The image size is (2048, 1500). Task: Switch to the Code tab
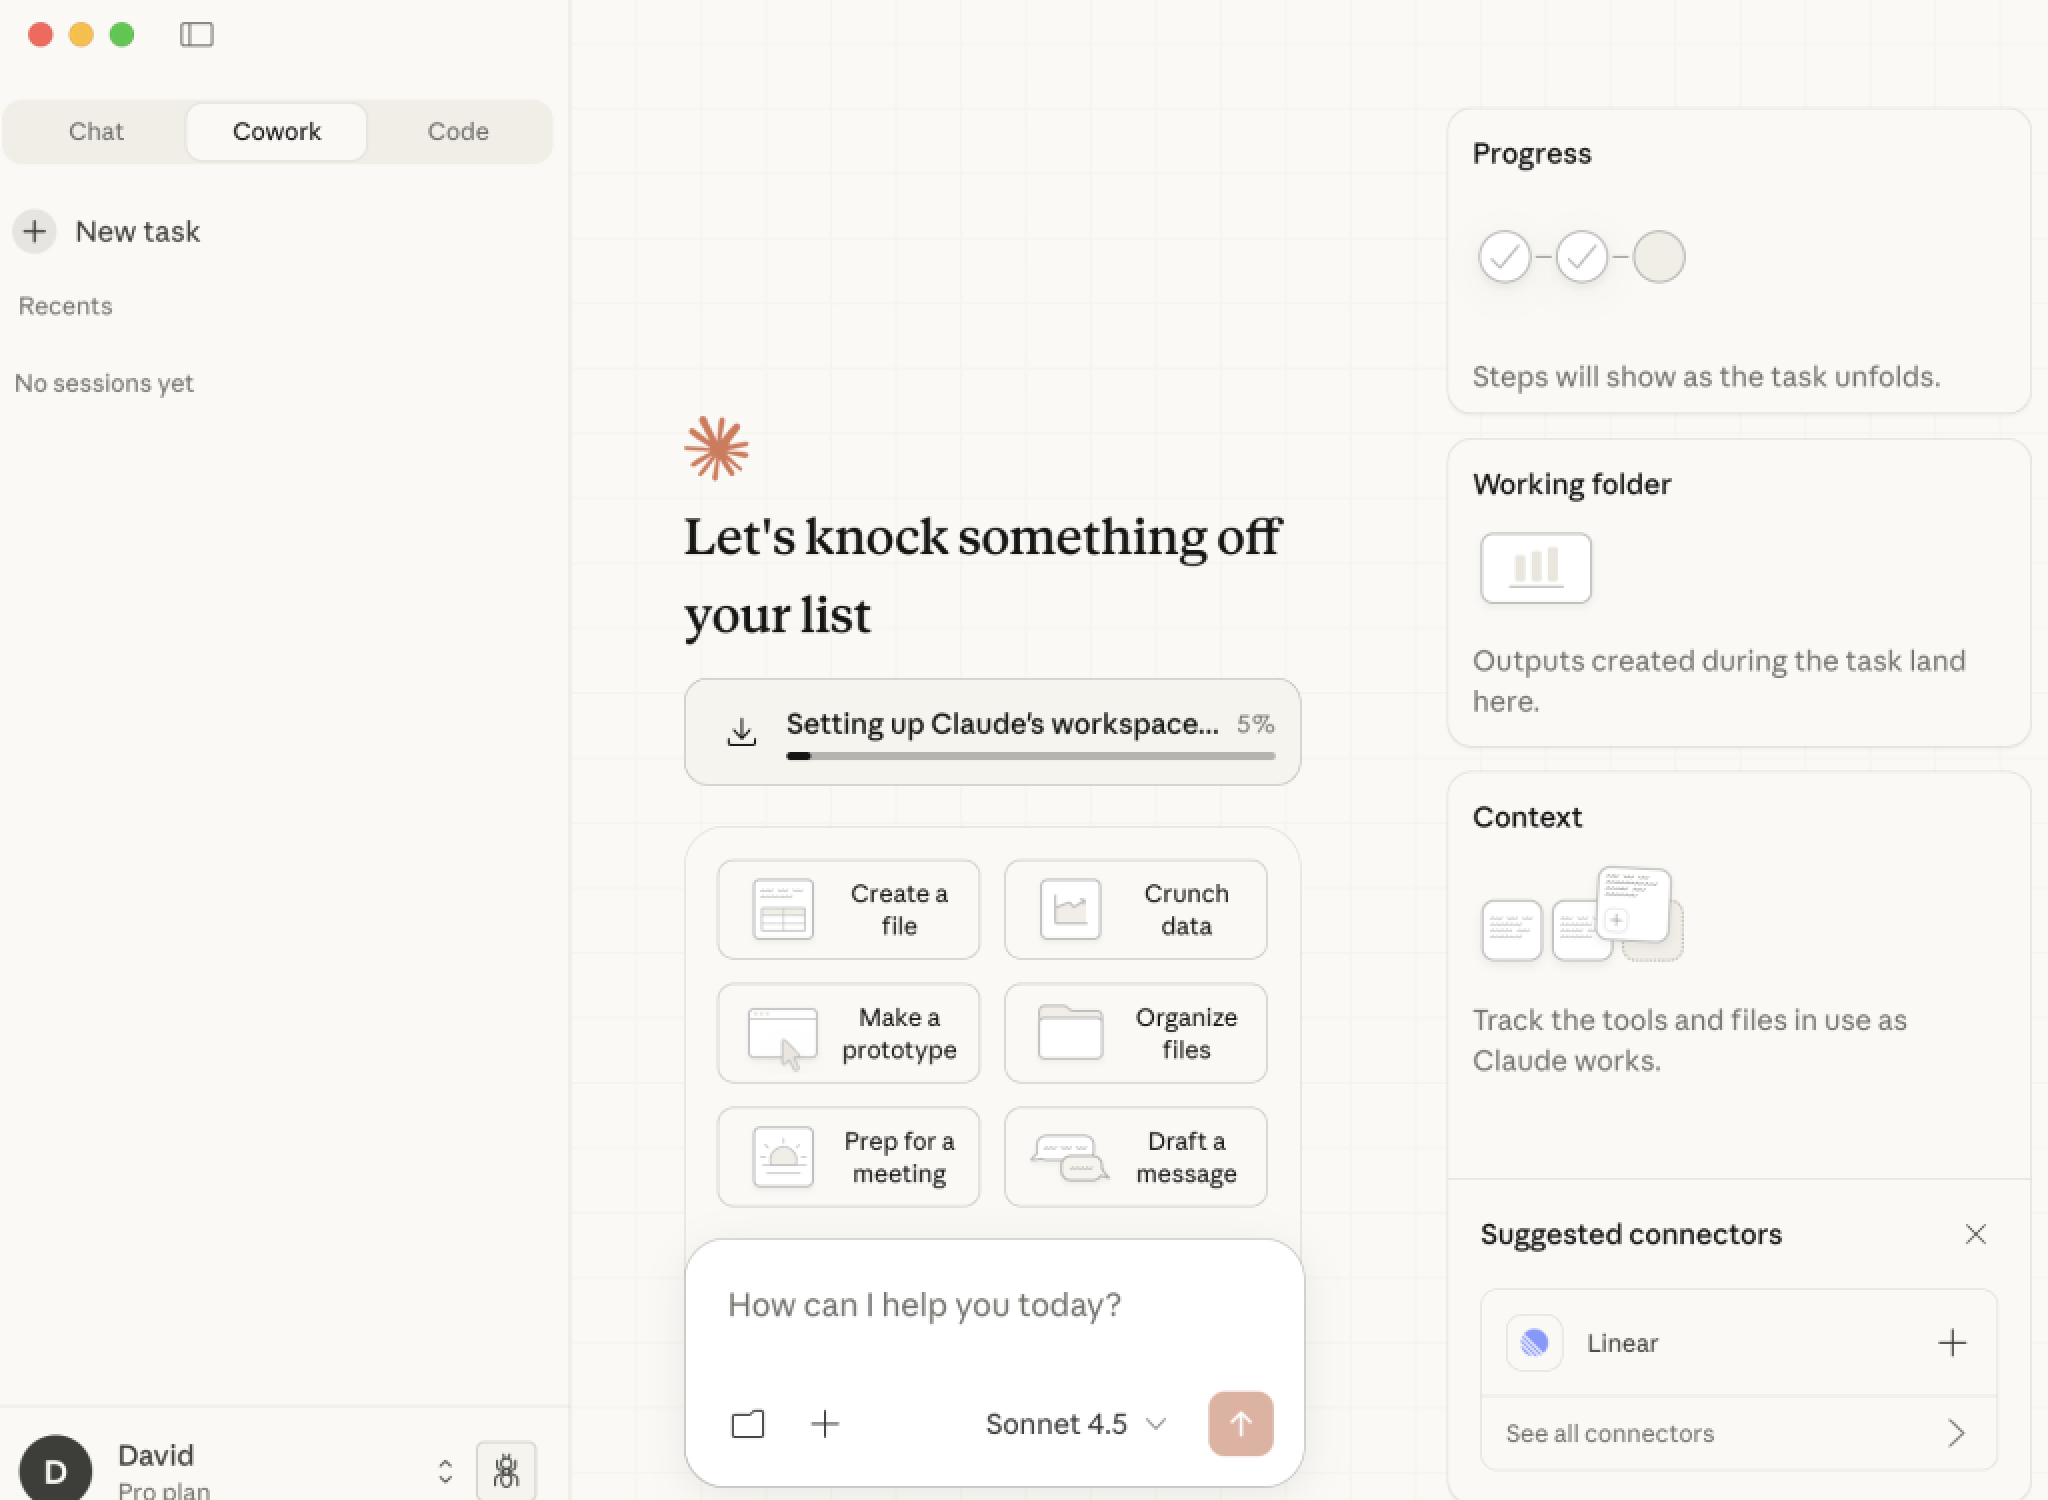pos(458,132)
